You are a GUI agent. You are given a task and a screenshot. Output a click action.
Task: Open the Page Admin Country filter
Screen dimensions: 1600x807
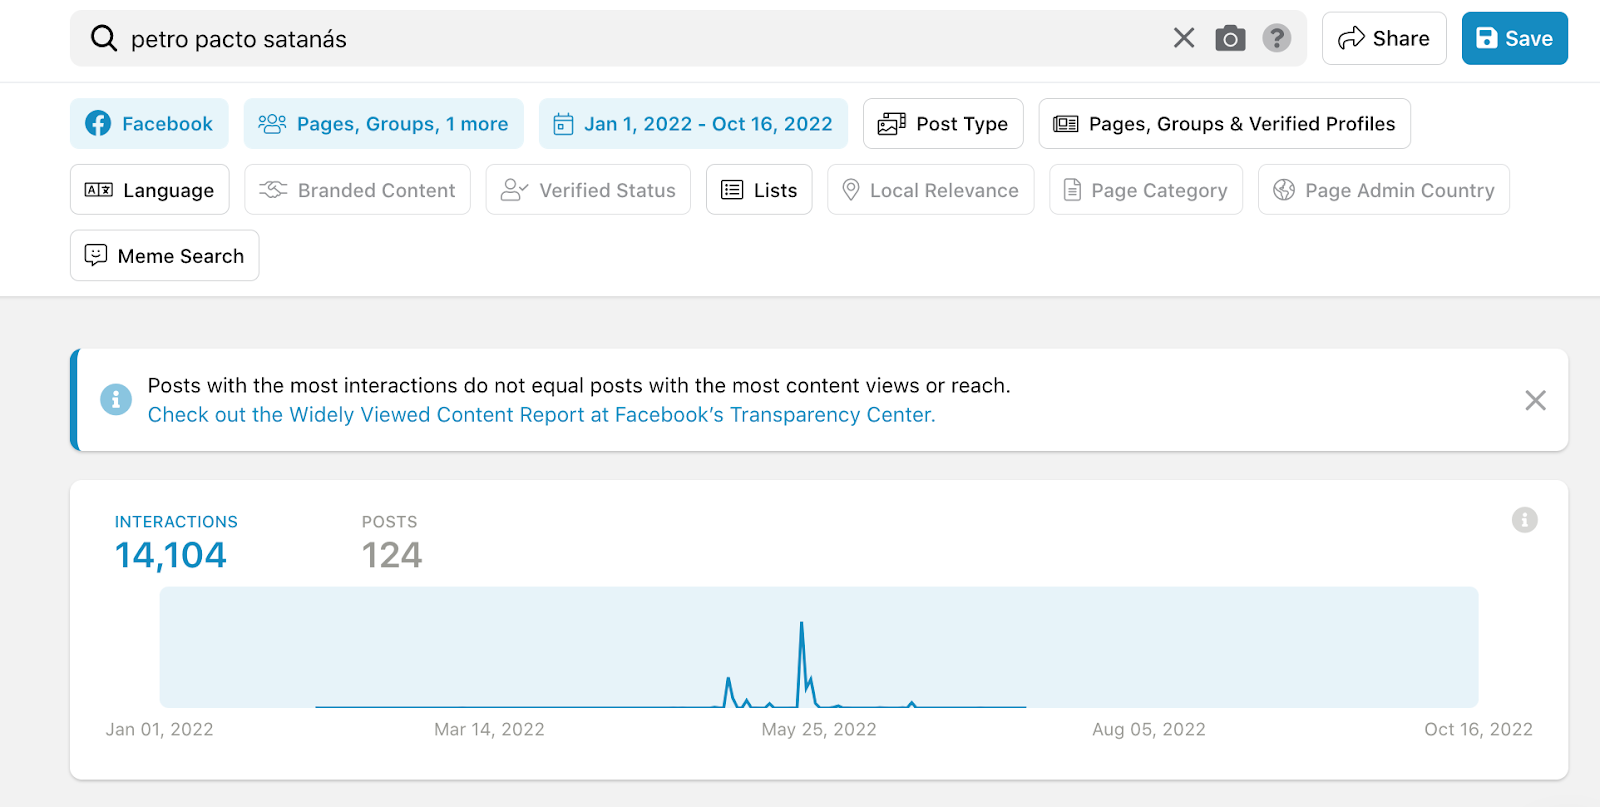[1384, 190]
